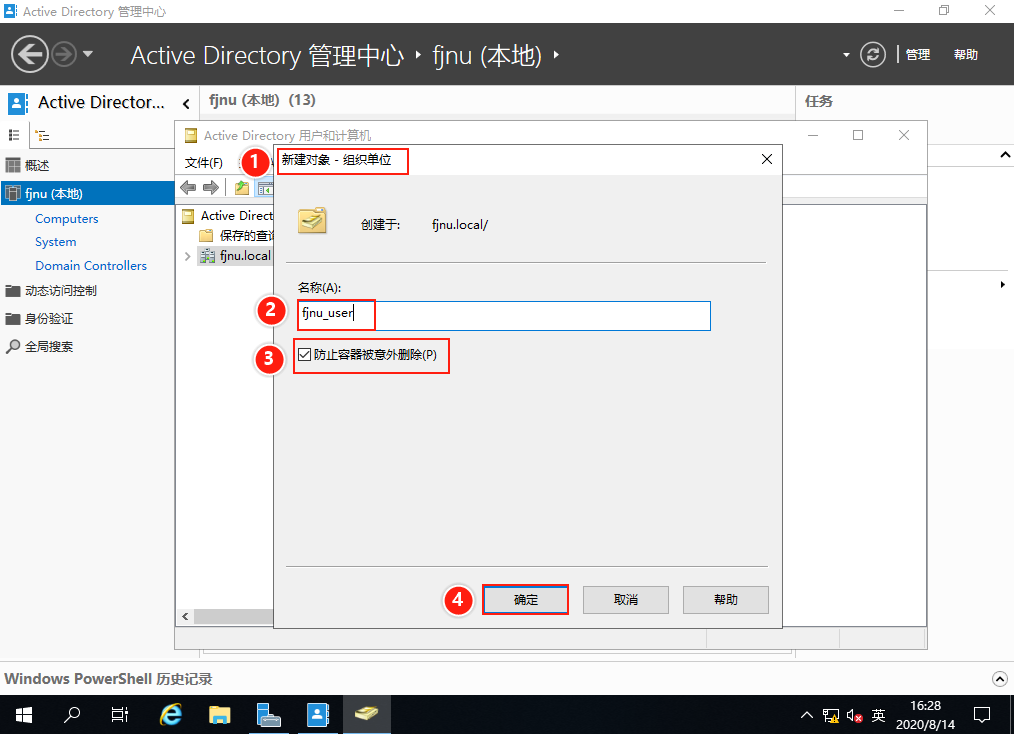Switch to list view in navigation pane
1014x734 pixels.
click(14, 135)
